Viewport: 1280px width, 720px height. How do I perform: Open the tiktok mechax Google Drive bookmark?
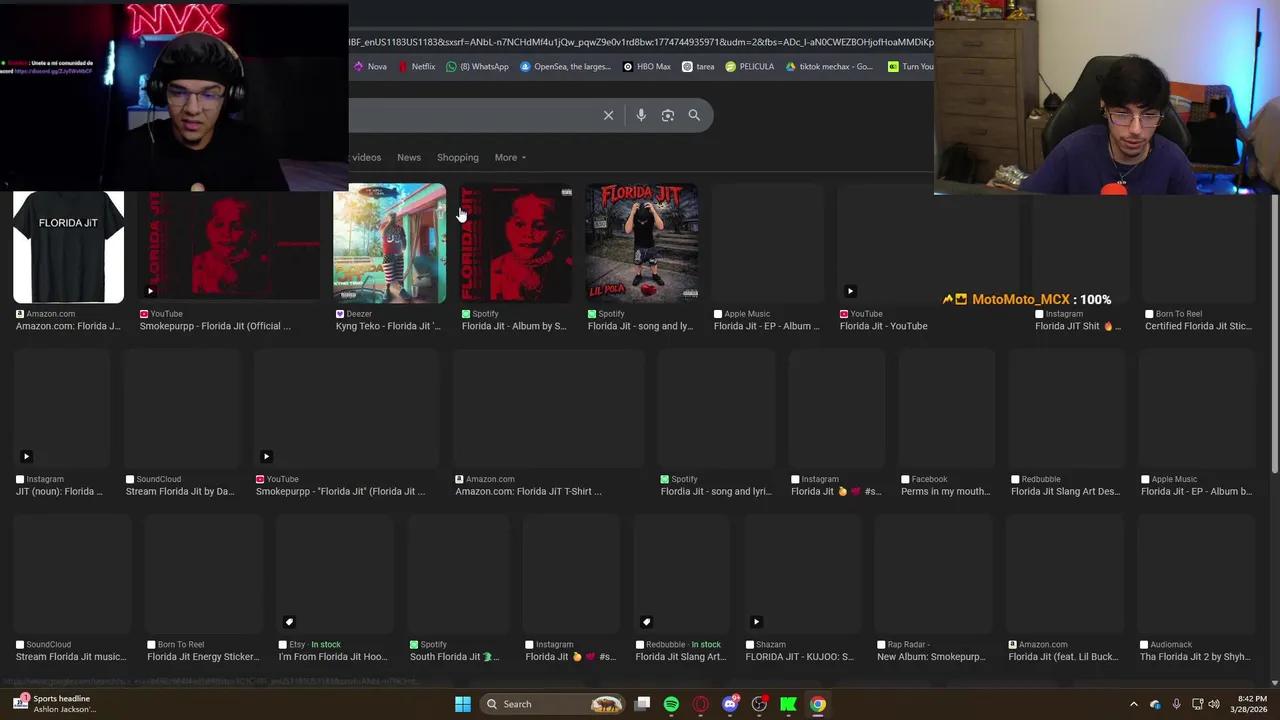point(829,67)
